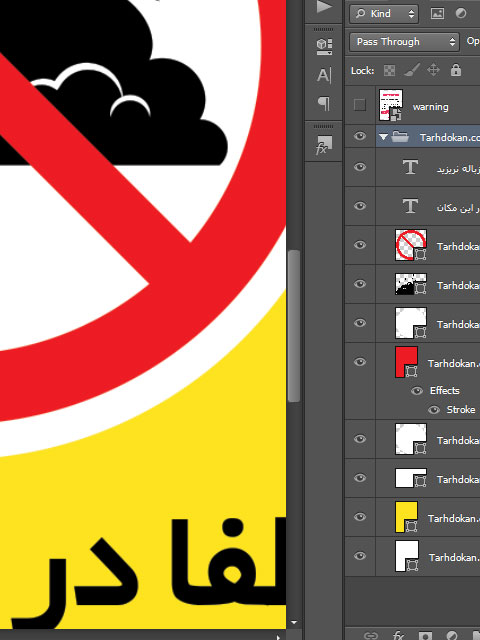This screenshot has height=640, width=480.
Task: Click the Effects label under red layer
Action: pyautogui.click(x=444, y=391)
